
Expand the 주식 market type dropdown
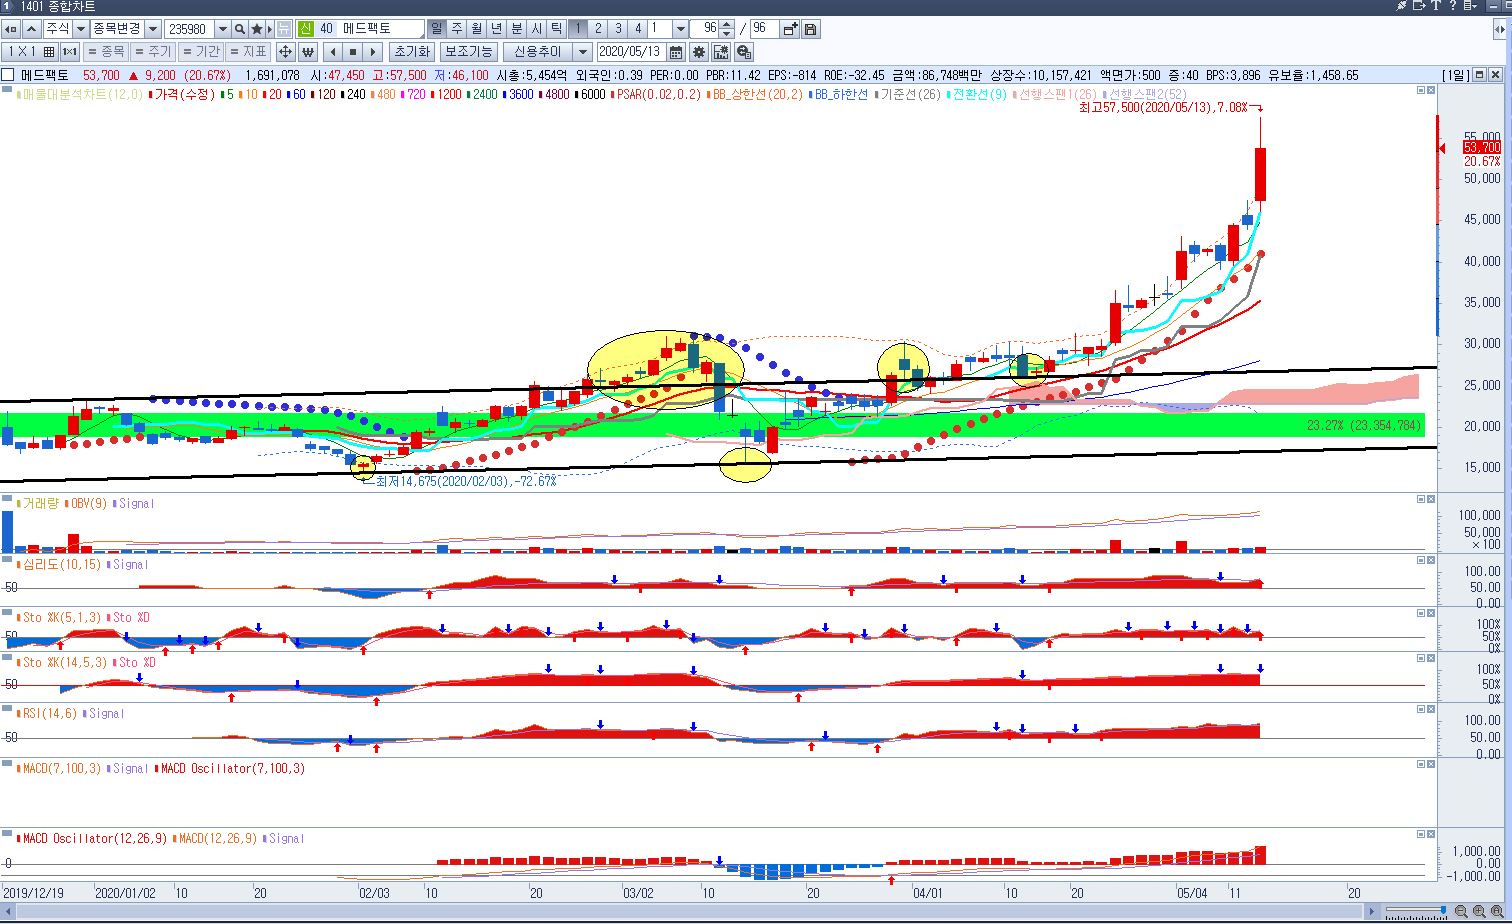(81, 30)
